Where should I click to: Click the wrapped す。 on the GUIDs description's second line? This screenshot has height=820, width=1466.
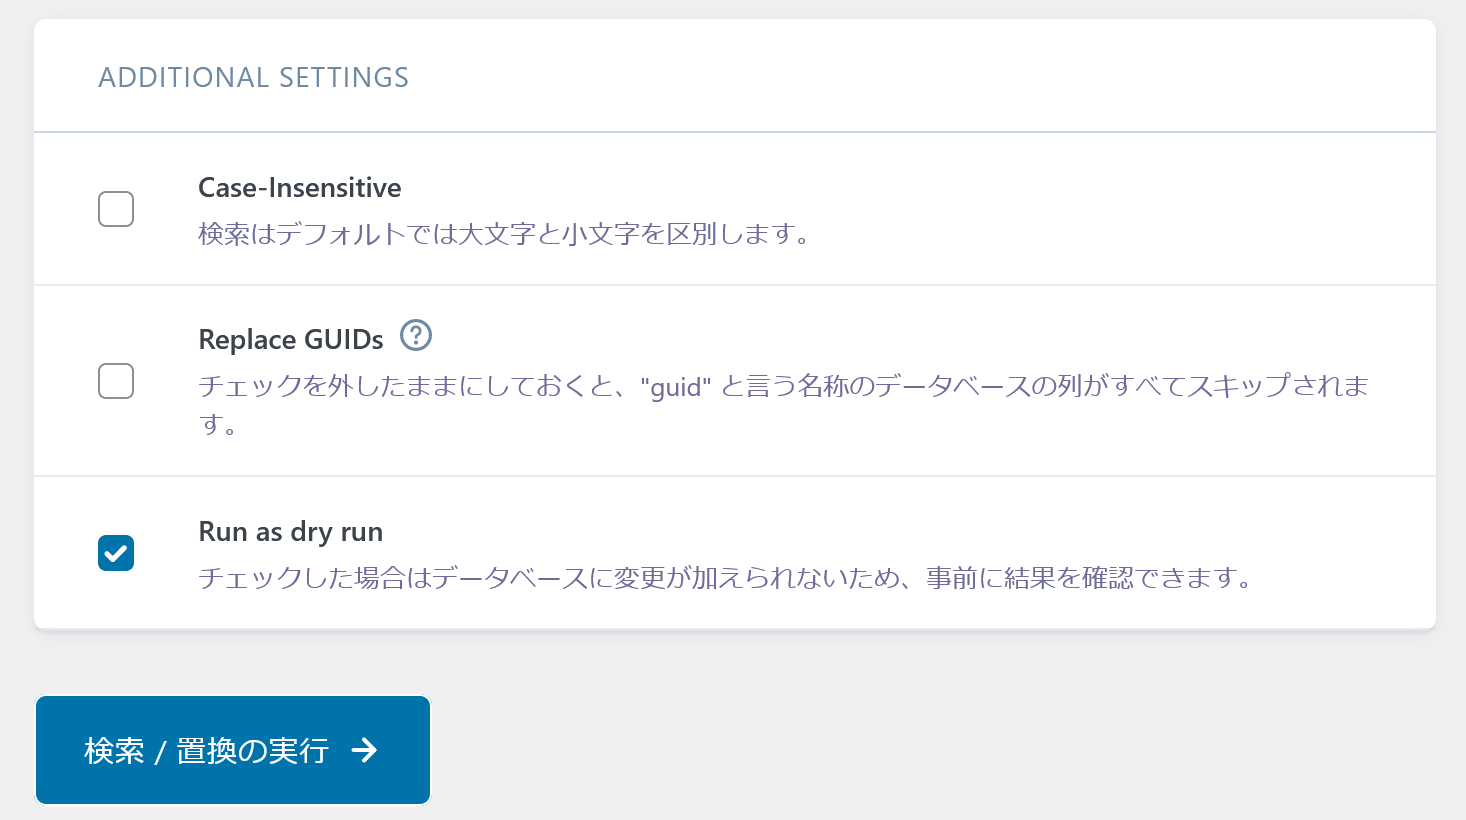218,425
